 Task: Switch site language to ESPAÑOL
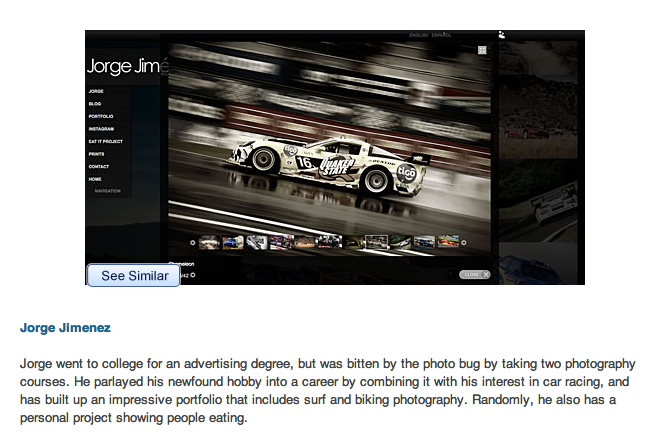(441, 35)
